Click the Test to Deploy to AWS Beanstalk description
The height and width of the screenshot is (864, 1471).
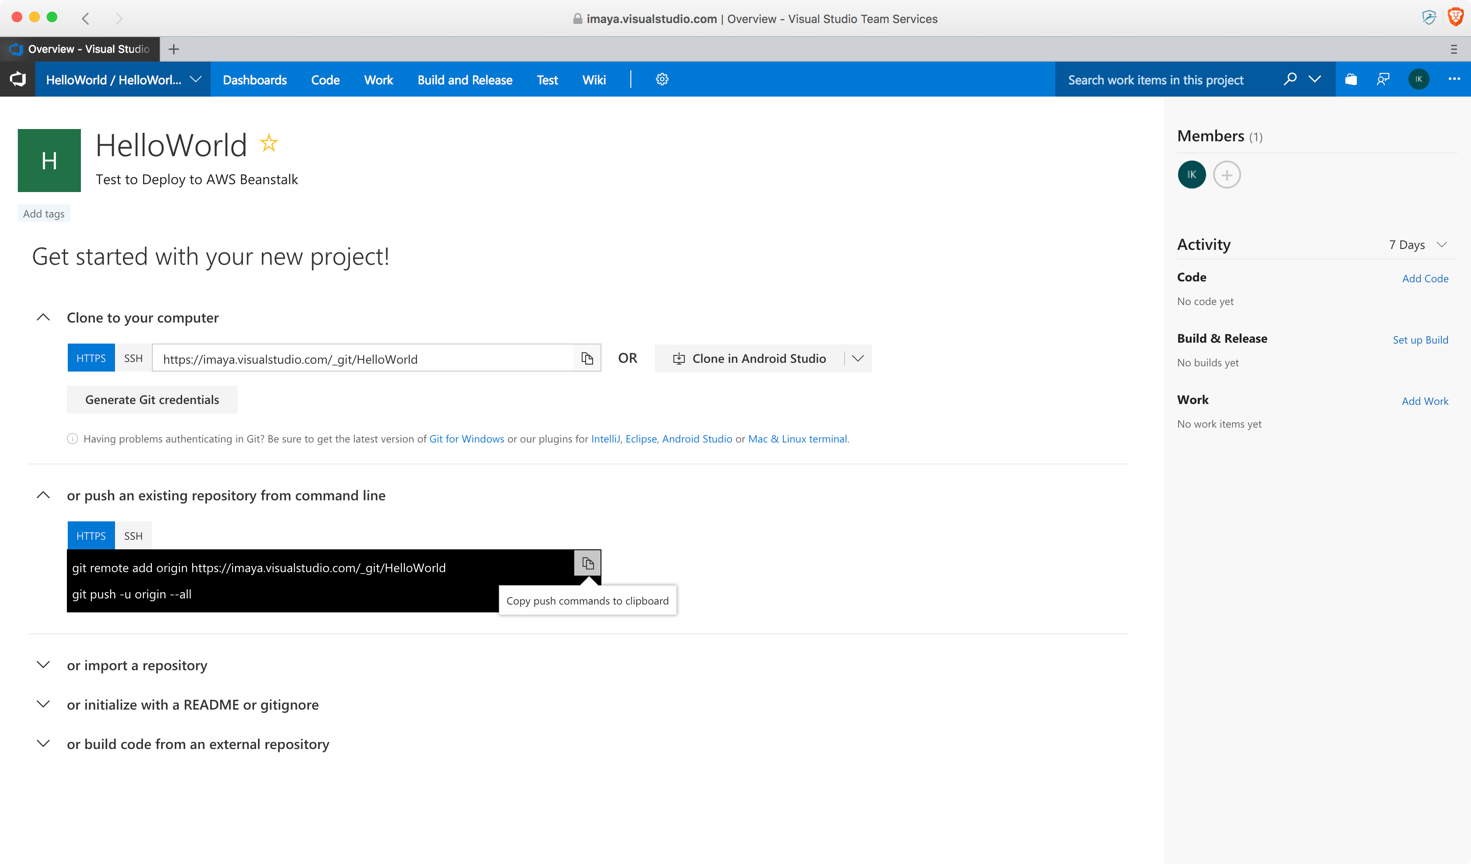pos(197,180)
